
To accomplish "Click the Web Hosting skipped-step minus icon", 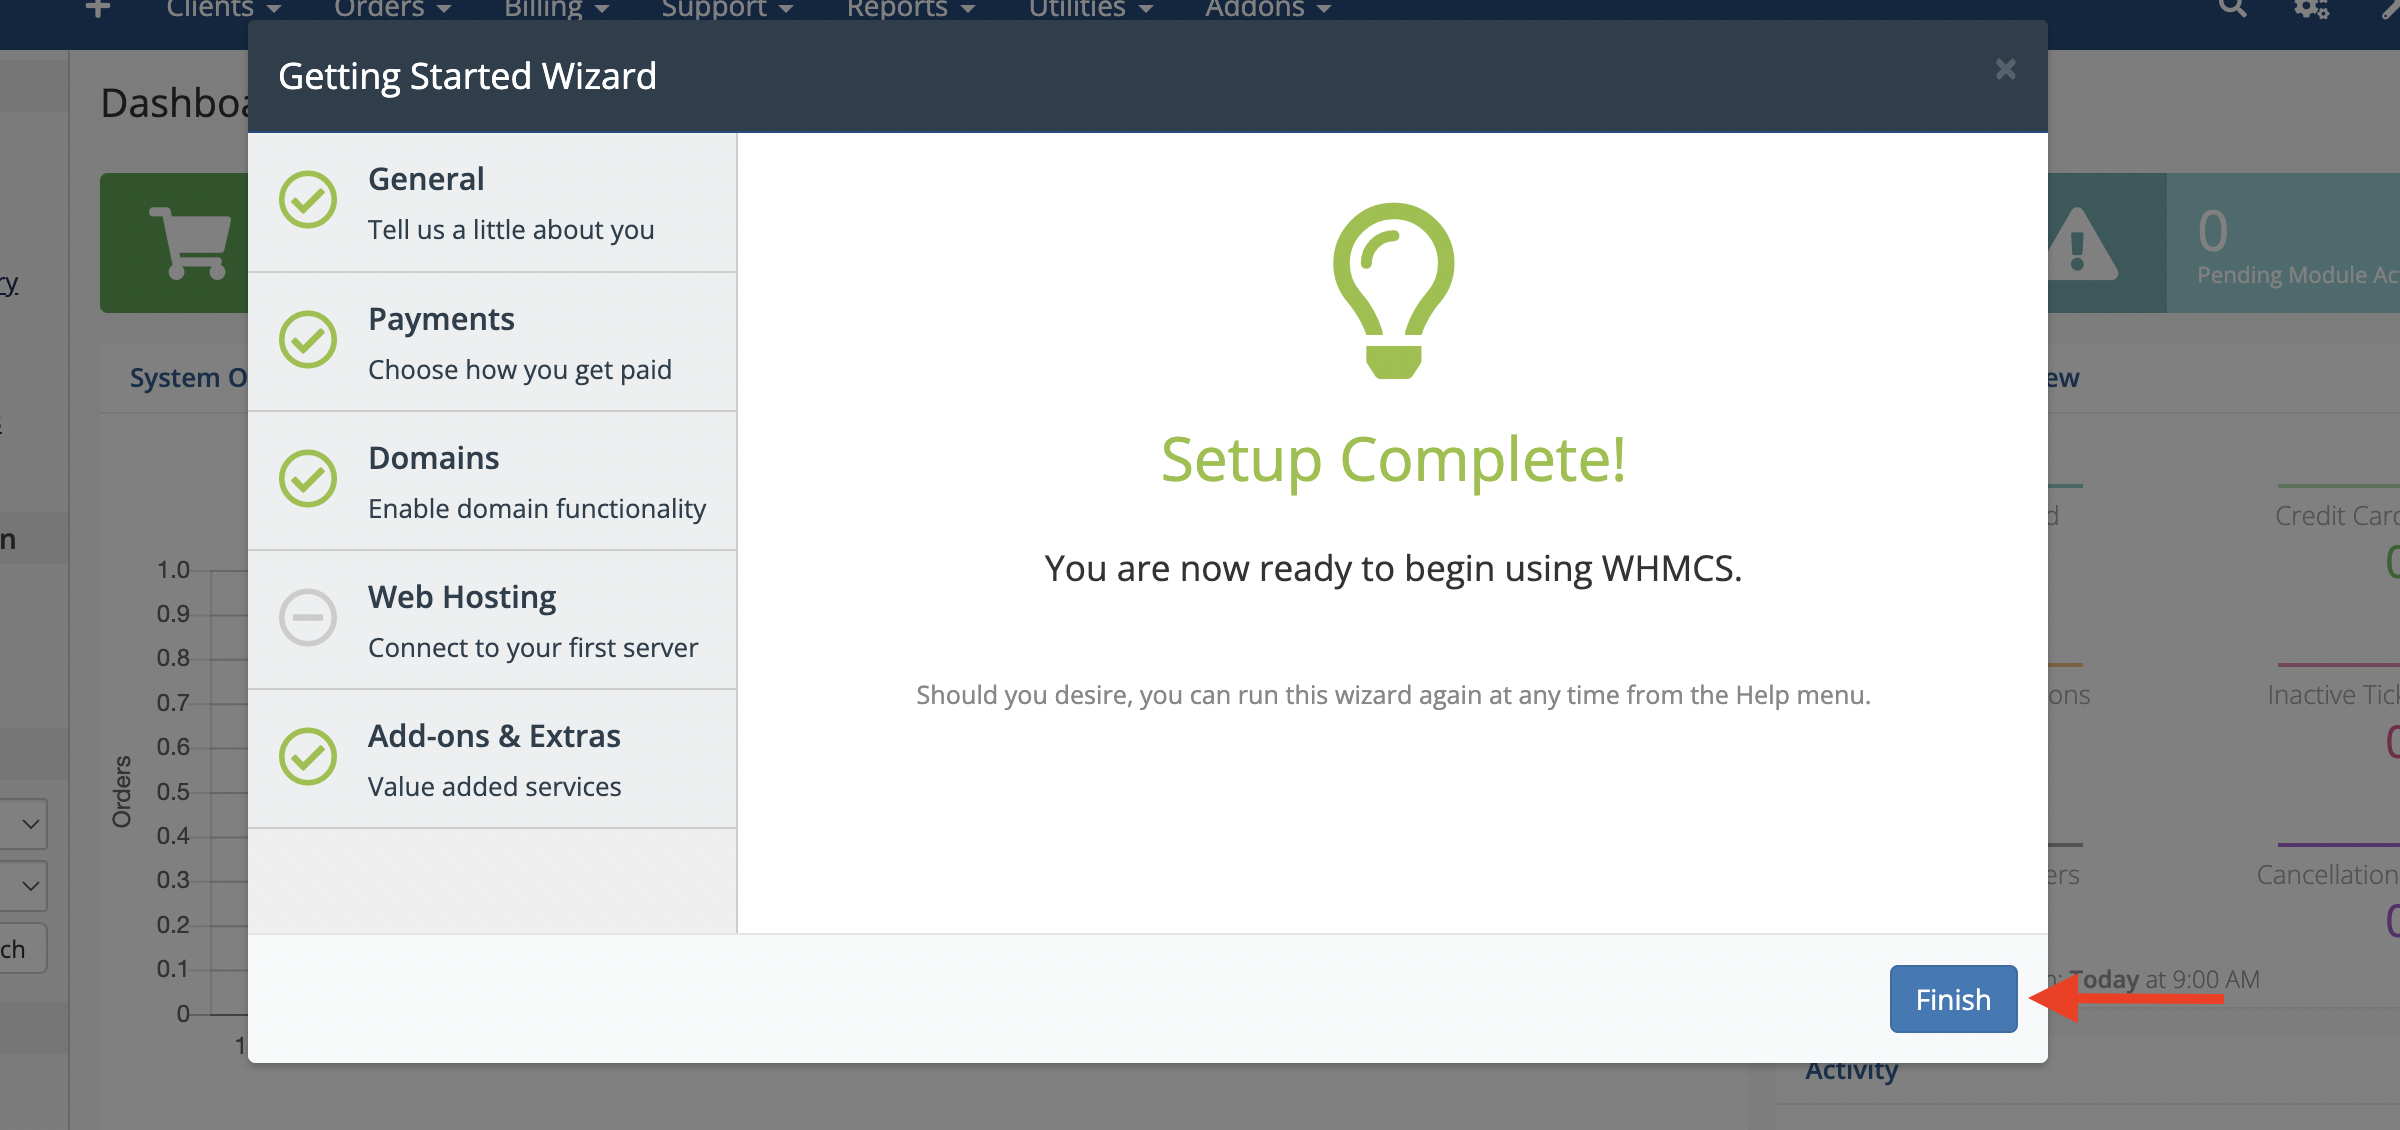I will [308, 617].
